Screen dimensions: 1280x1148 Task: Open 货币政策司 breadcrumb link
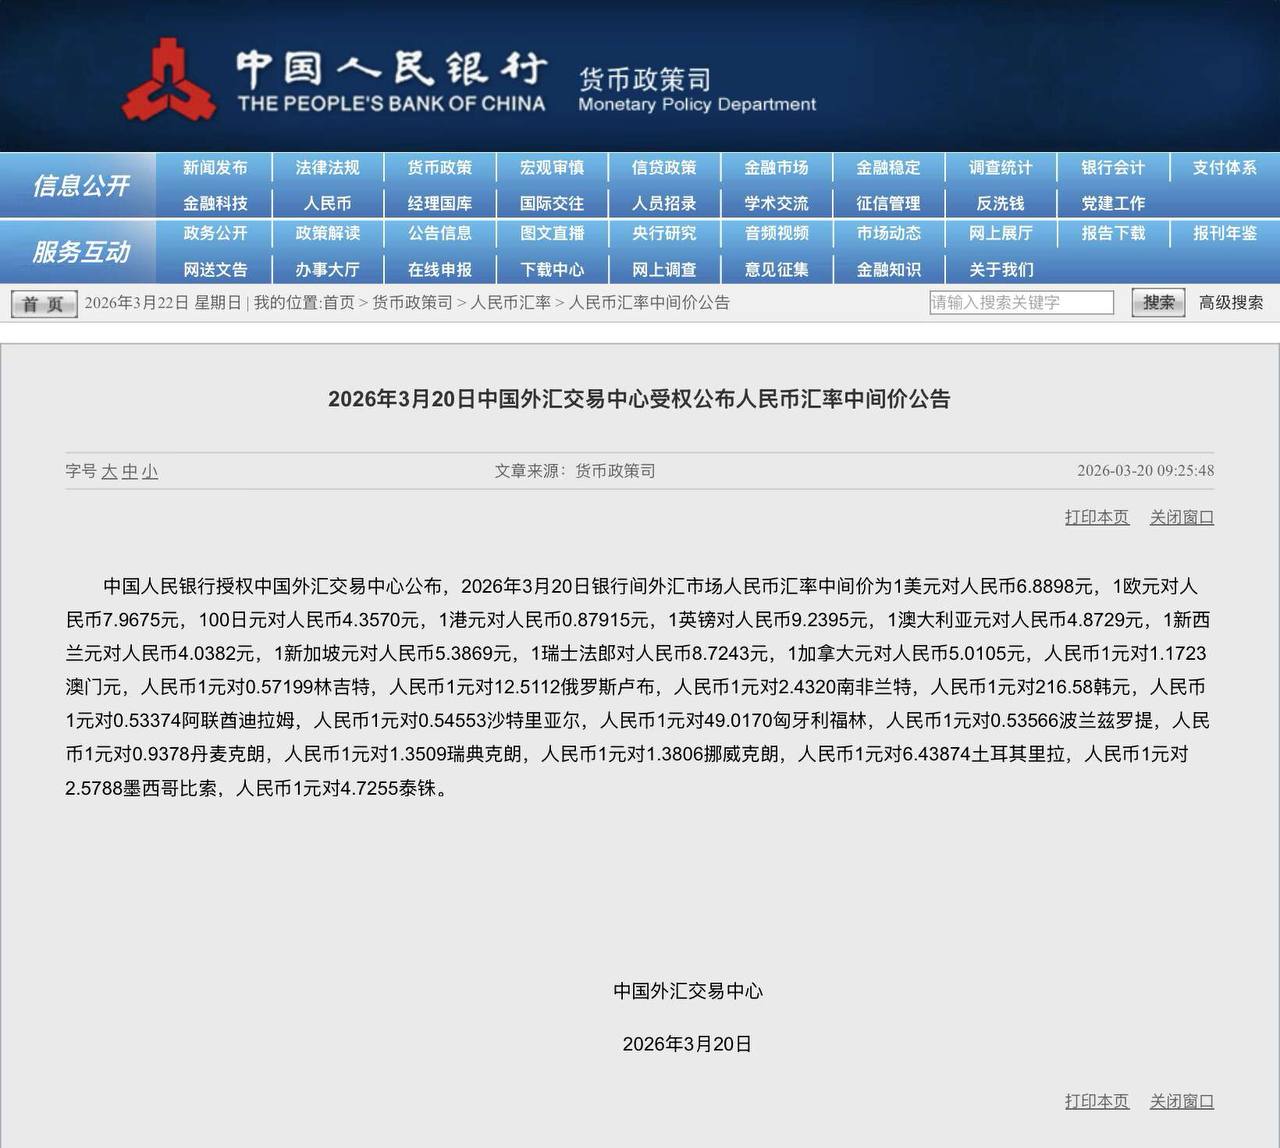click(412, 303)
